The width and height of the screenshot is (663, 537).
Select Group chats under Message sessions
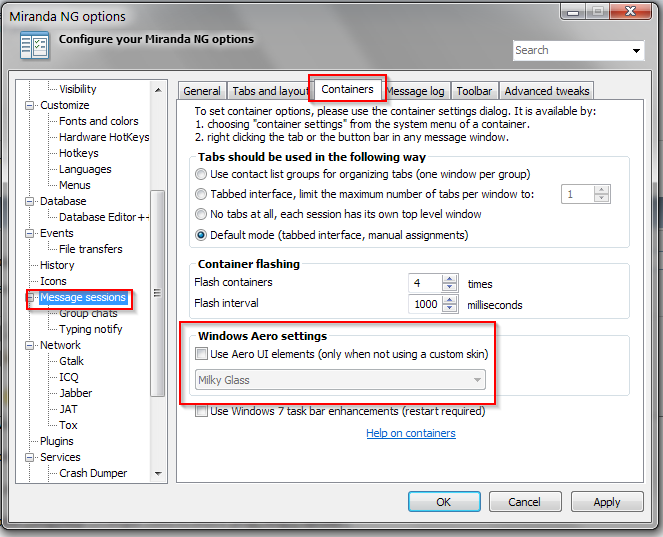88,313
